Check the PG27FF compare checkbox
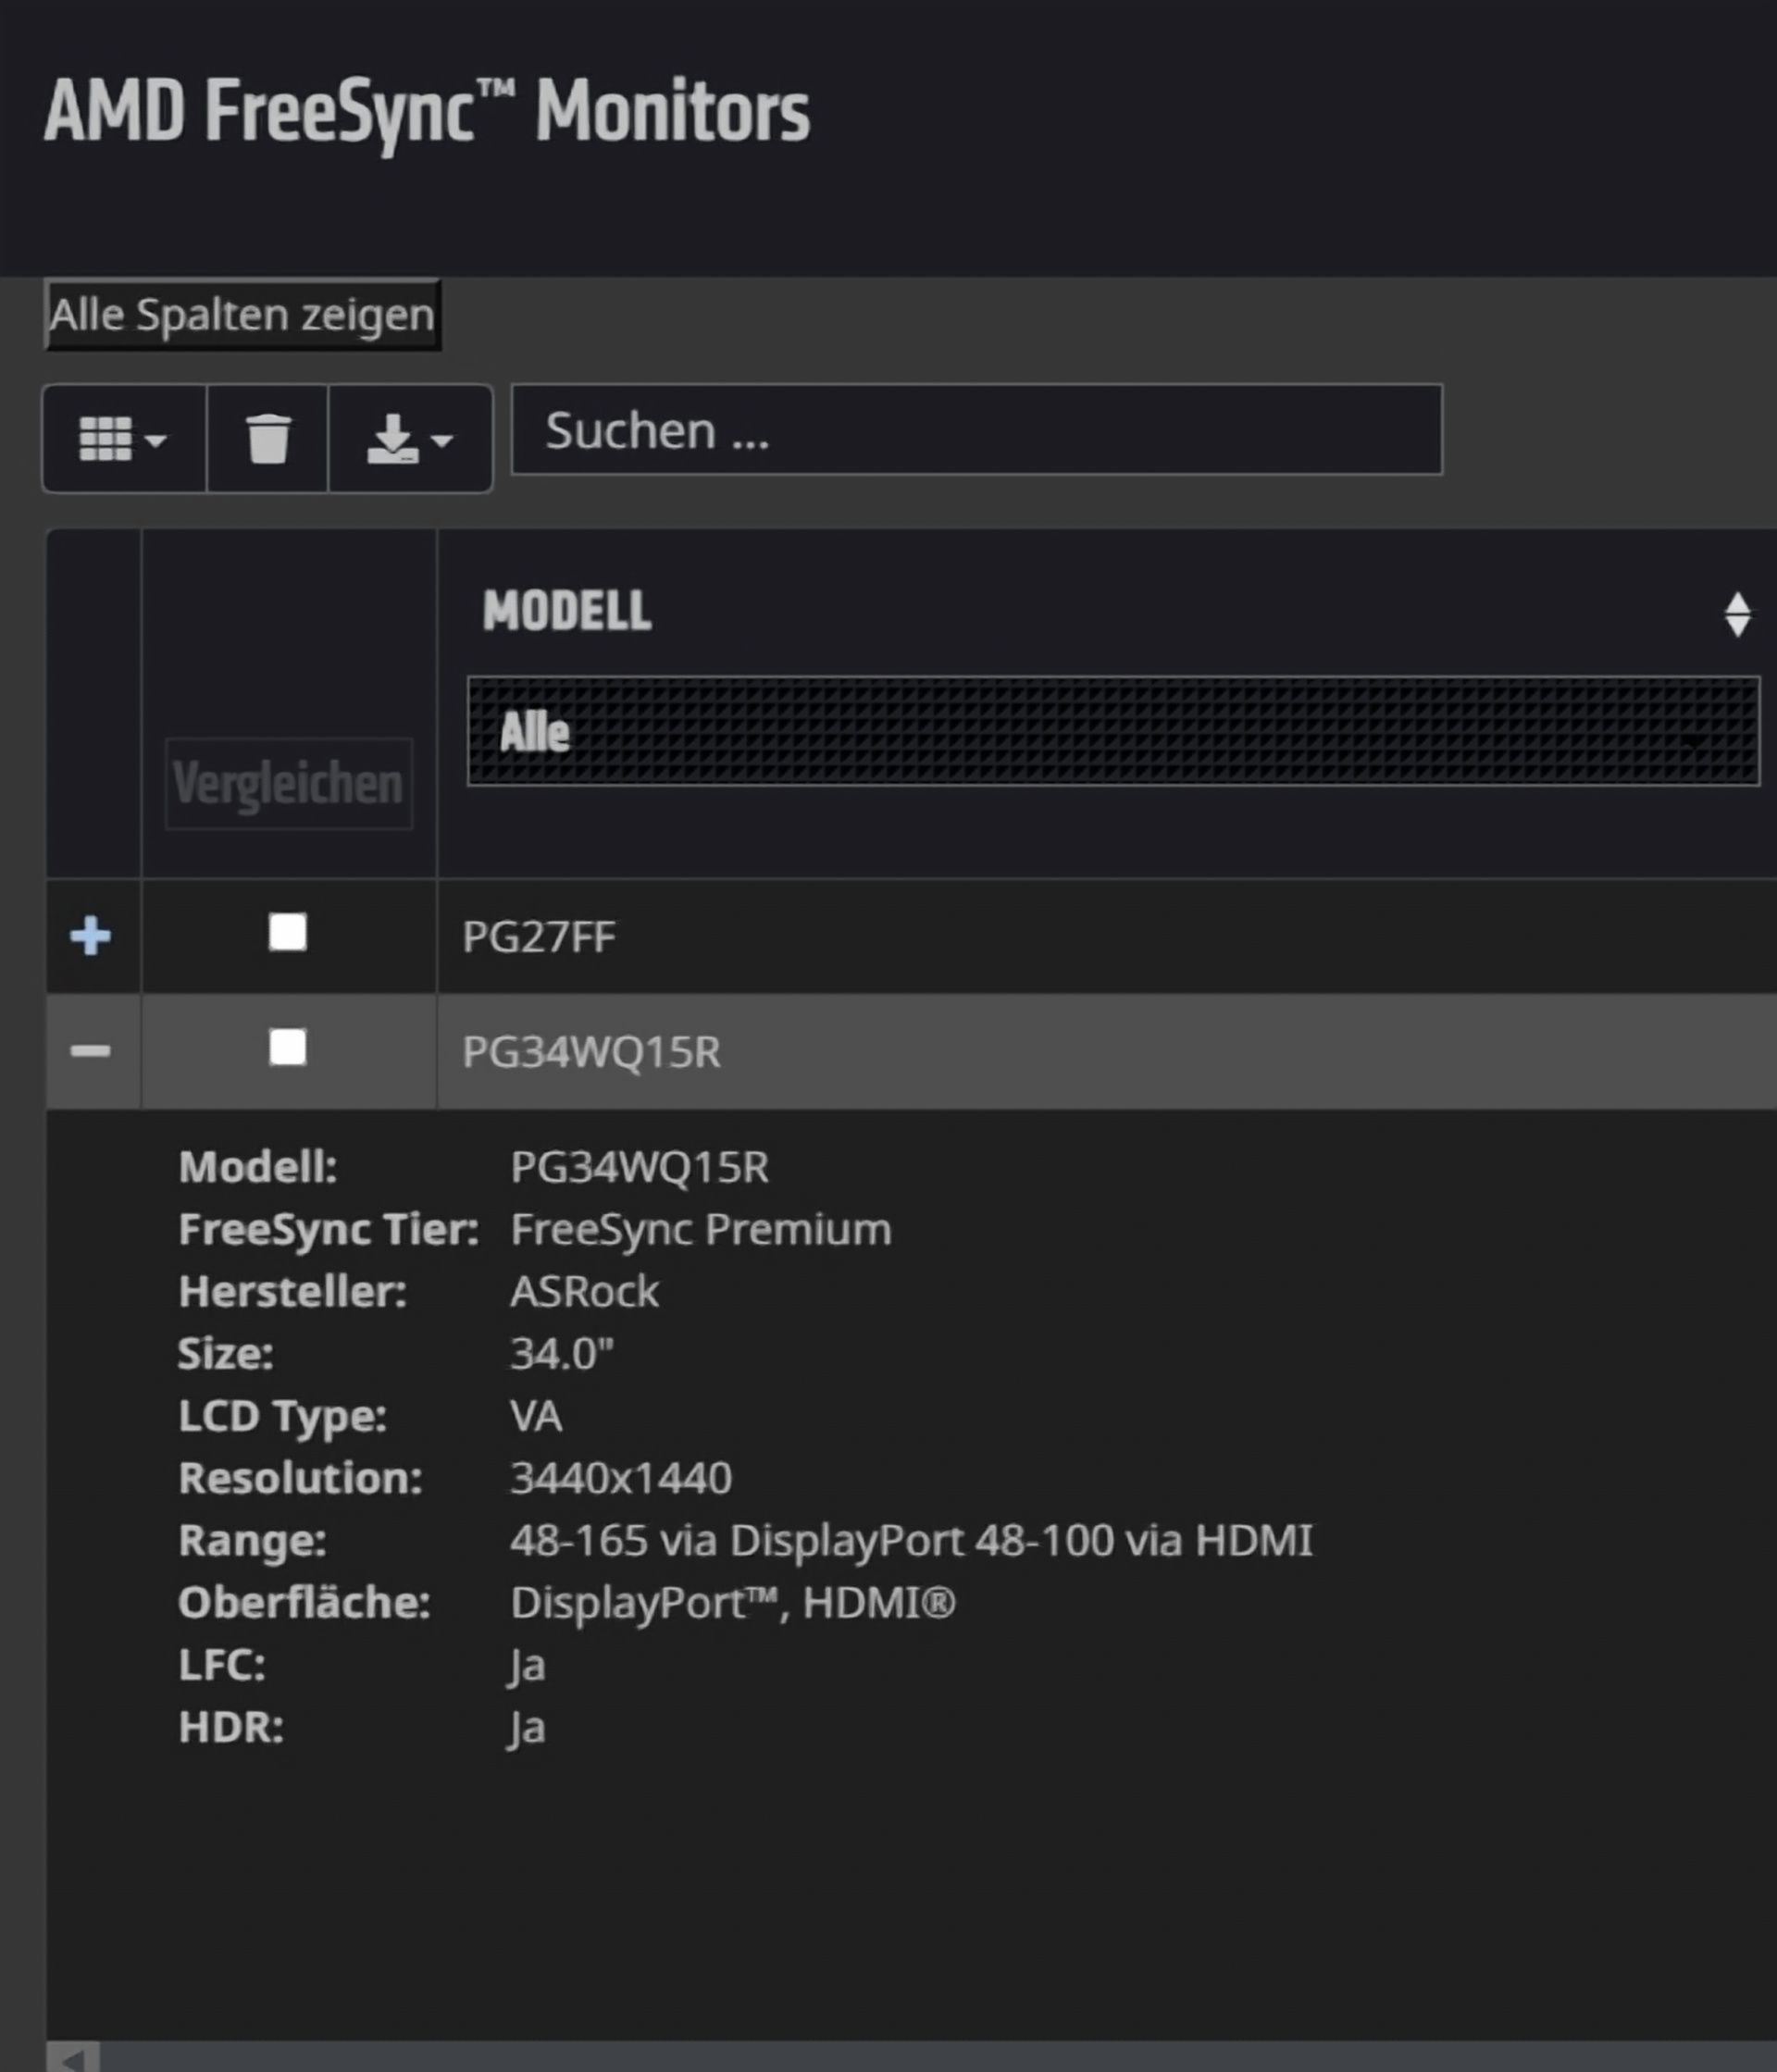 (288, 932)
